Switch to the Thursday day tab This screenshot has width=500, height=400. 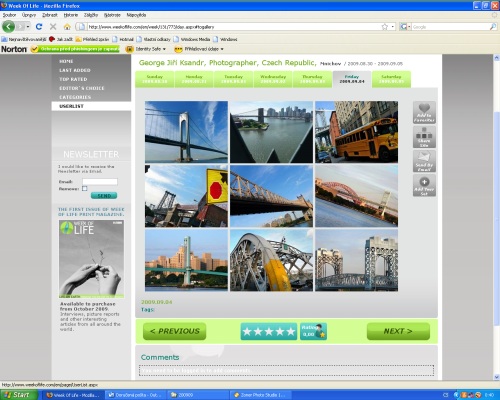point(312,79)
